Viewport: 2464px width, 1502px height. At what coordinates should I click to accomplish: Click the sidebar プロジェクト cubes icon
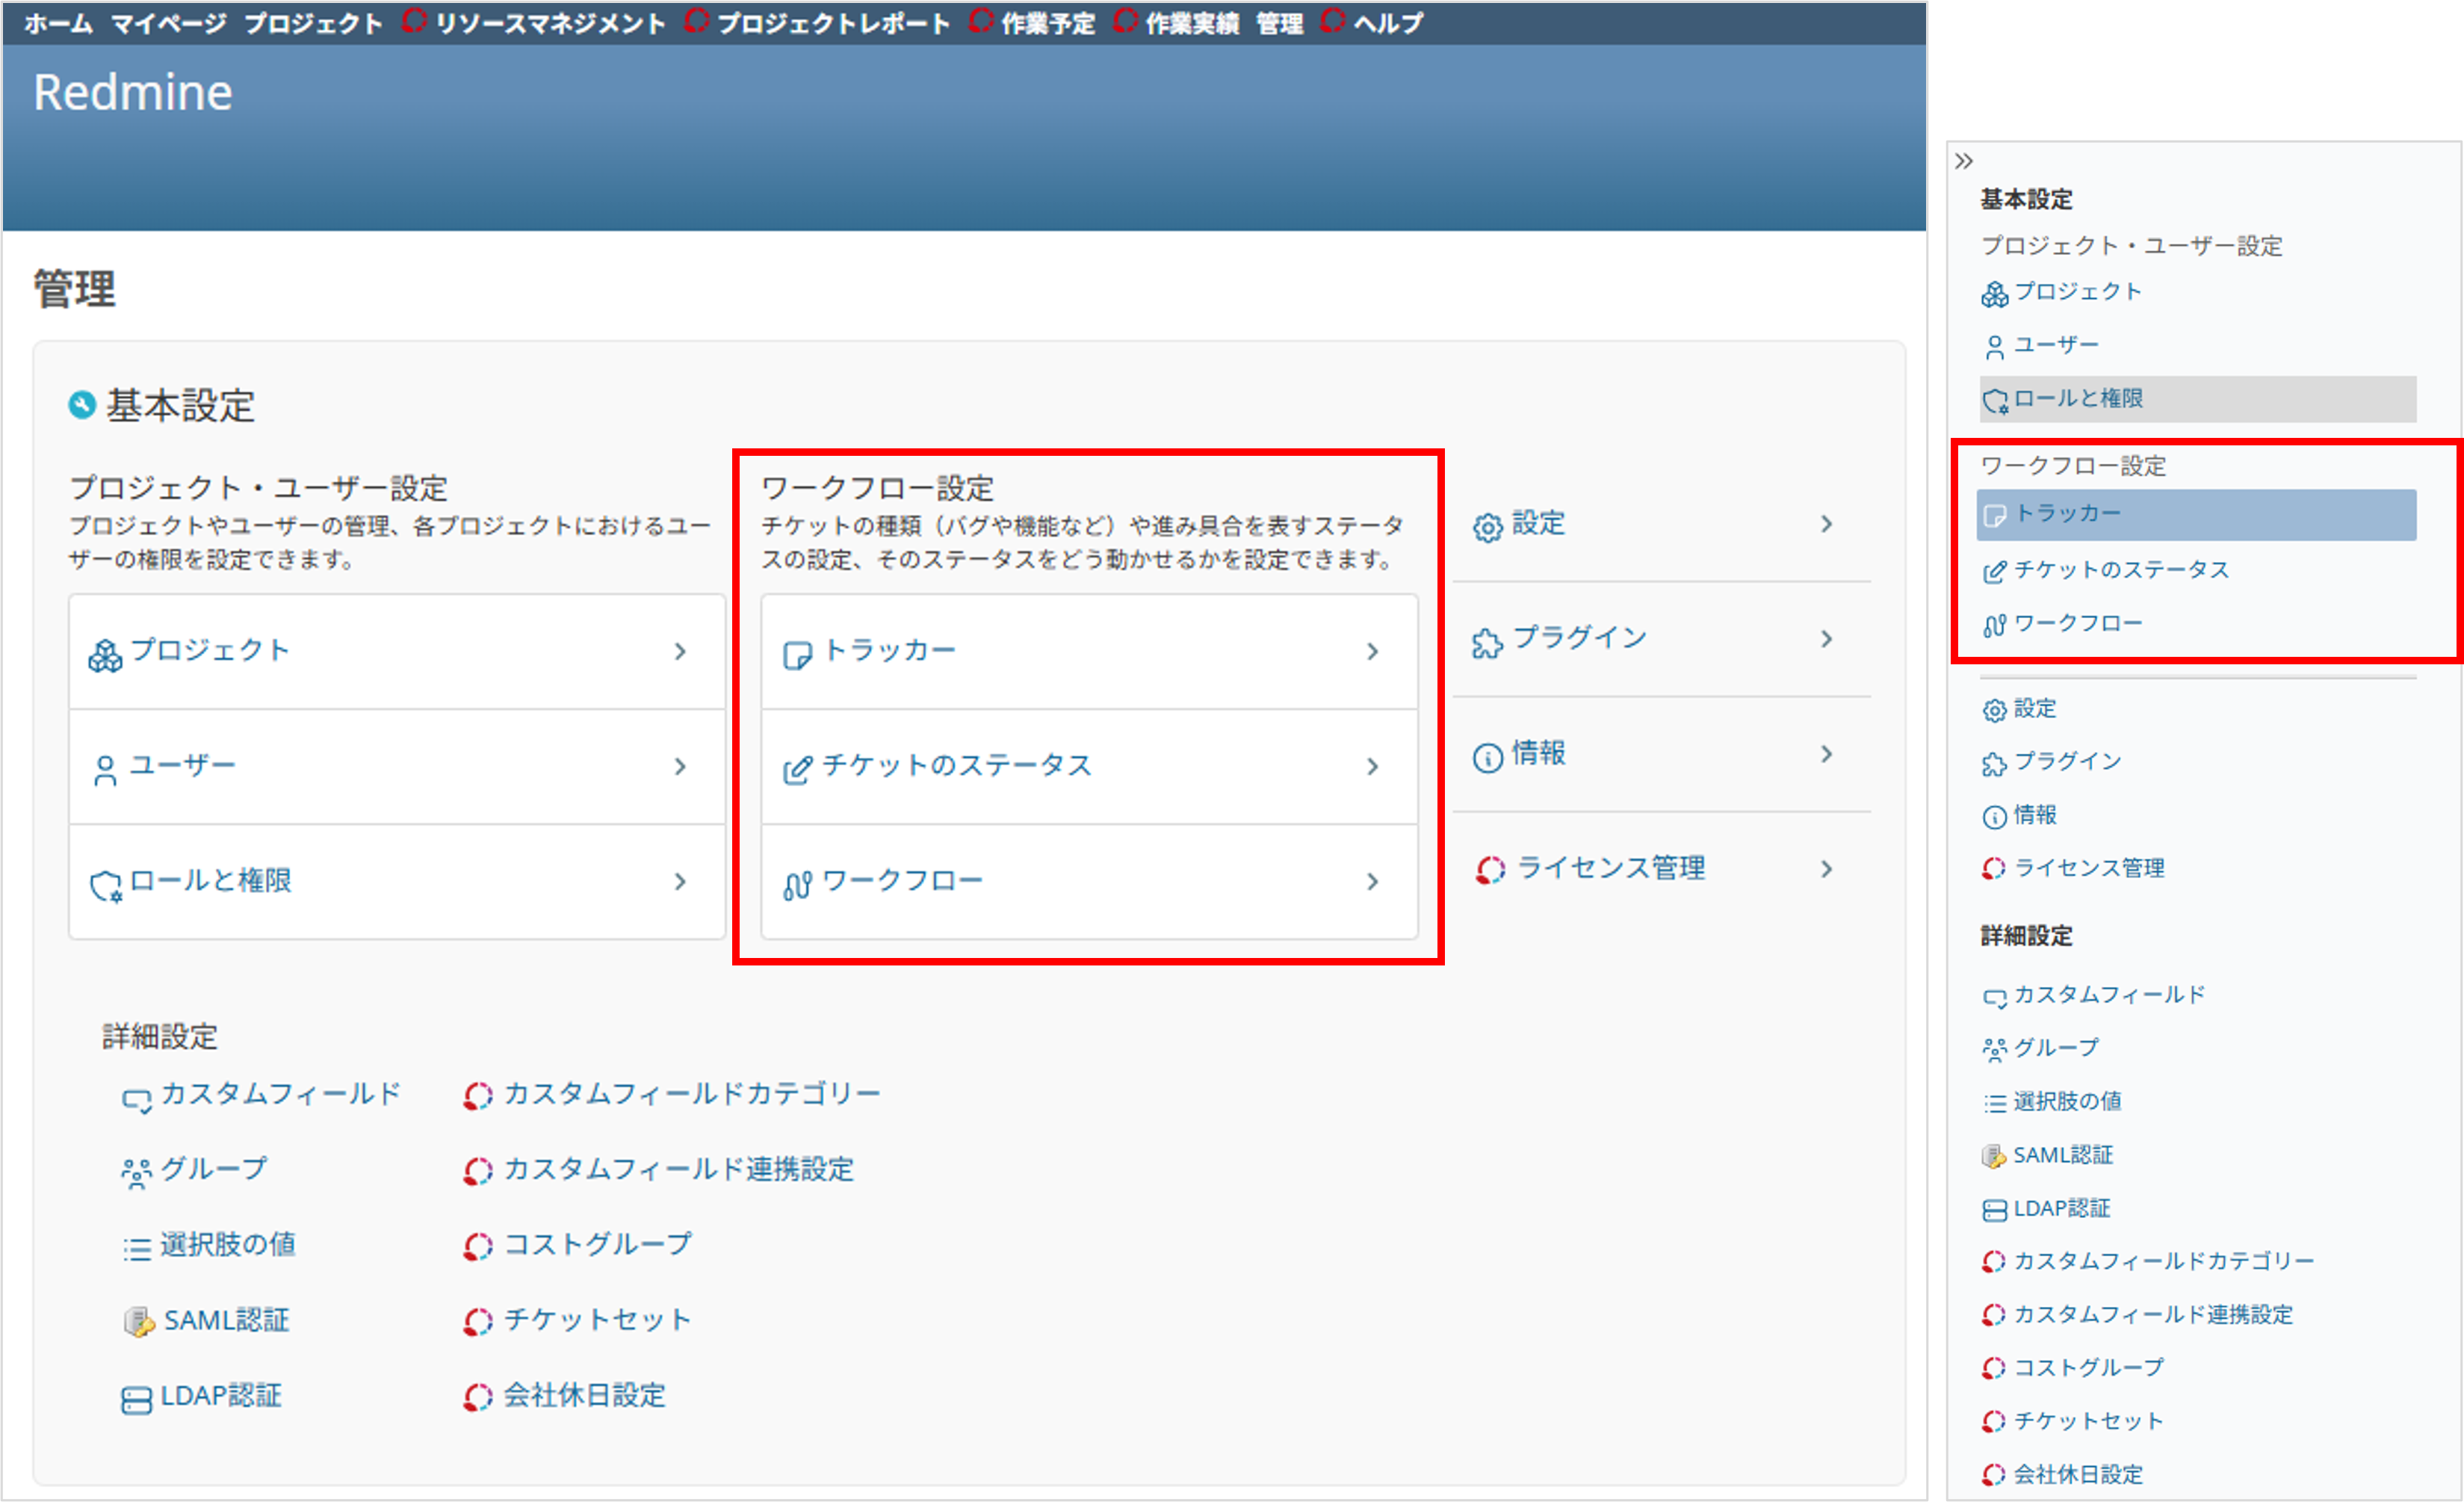[x=1994, y=294]
